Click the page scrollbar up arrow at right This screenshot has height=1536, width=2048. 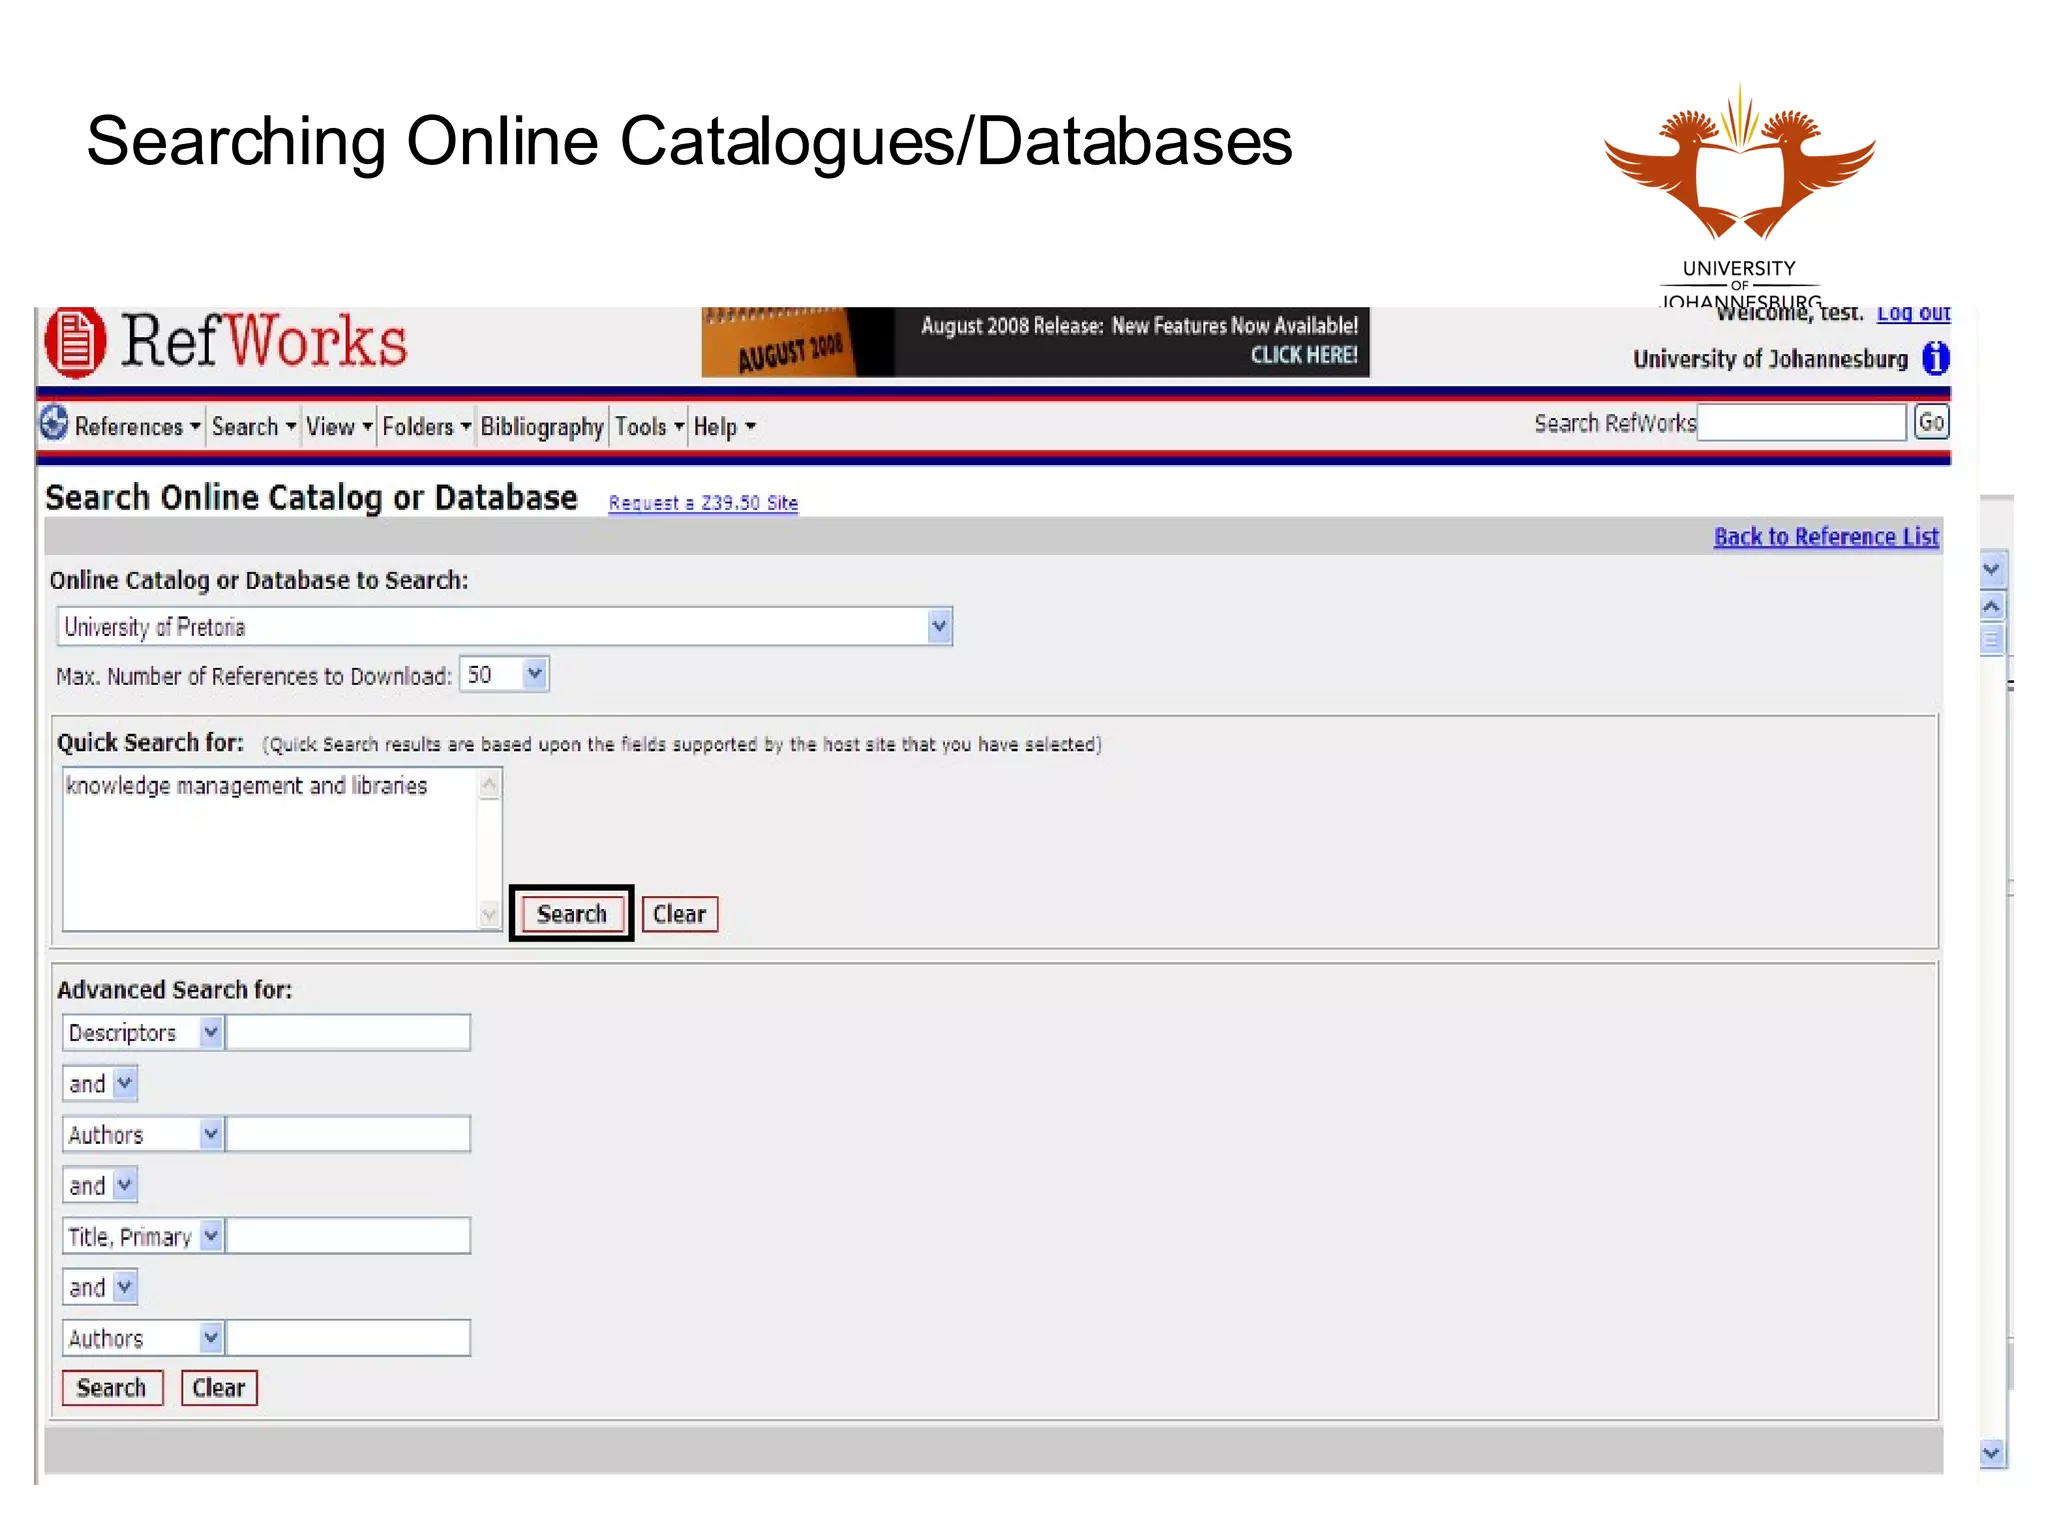pyautogui.click(x=1991, y=606)
